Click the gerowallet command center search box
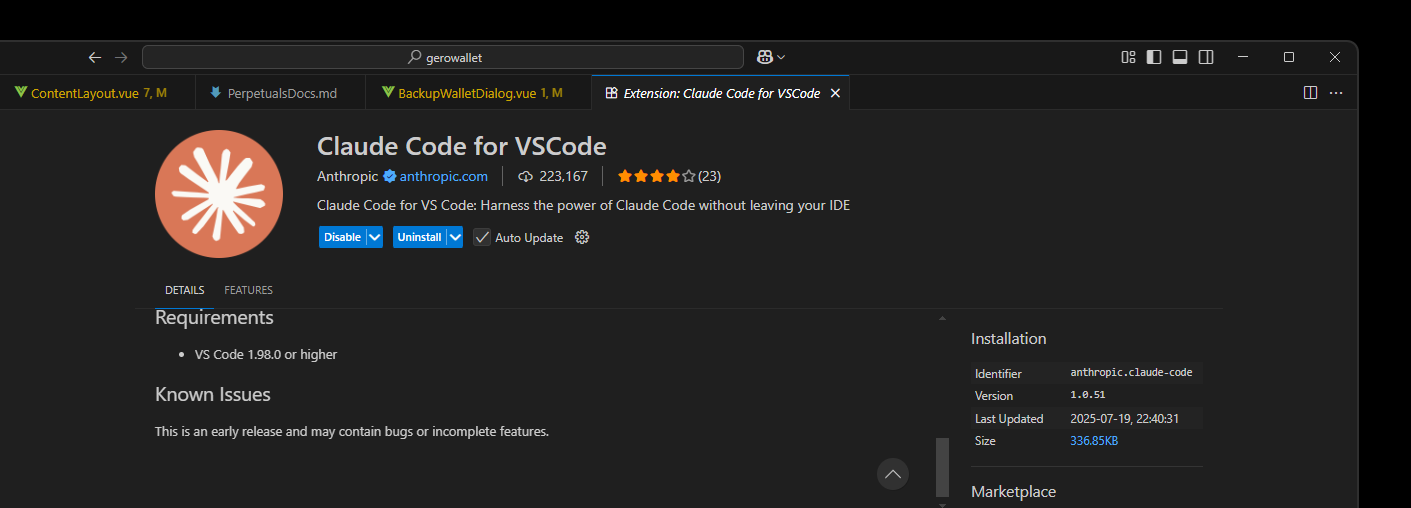Image resolution: width=1411 pixels, height=508 pixels. 443,57
